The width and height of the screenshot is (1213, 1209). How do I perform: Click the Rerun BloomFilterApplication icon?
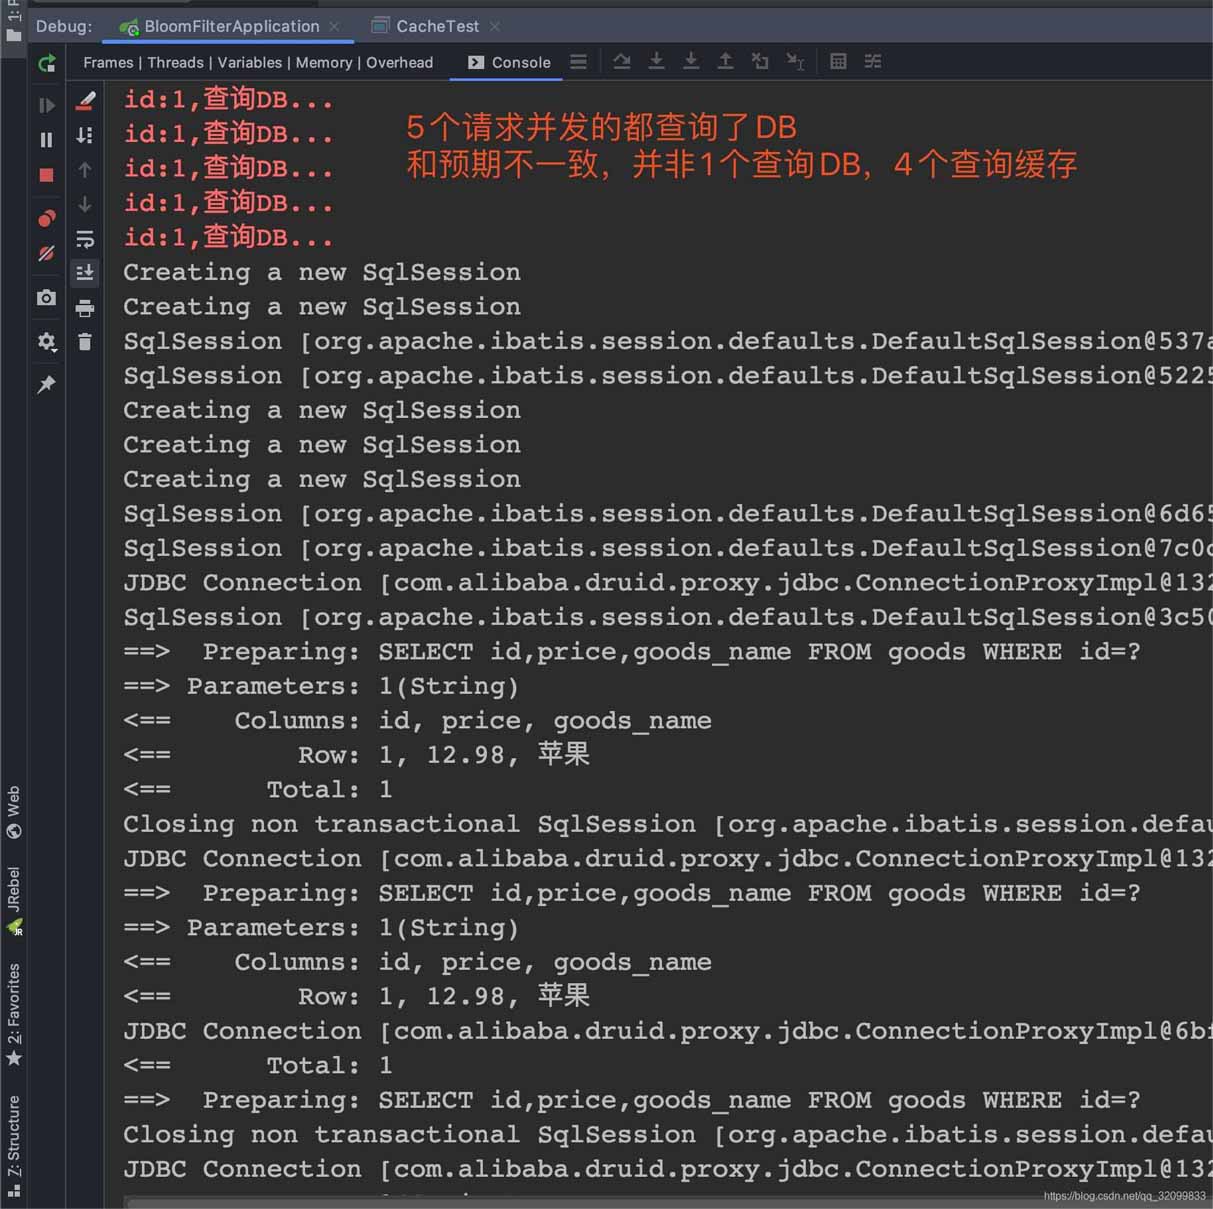tap(46, 64)
